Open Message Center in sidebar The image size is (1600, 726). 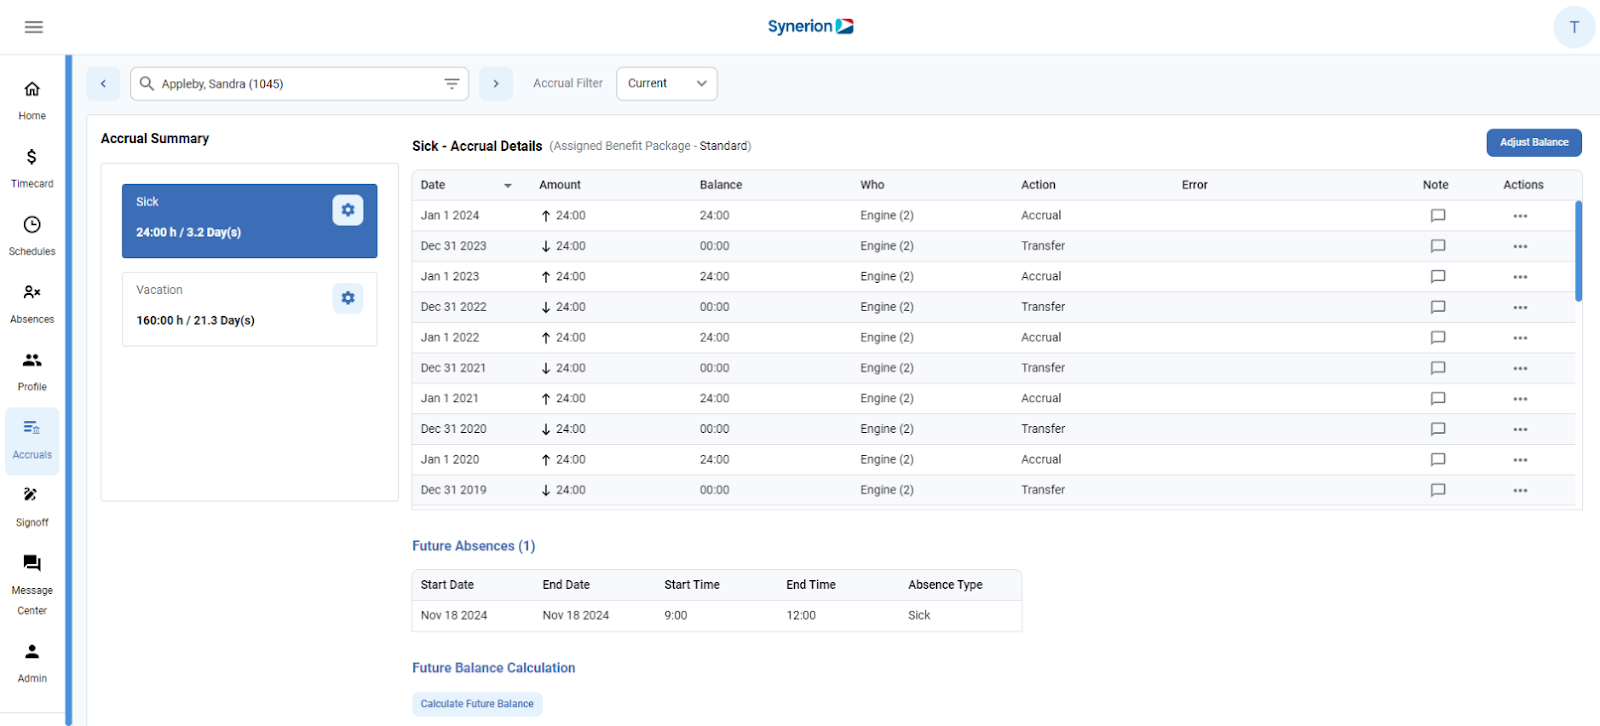click(32, 586)
